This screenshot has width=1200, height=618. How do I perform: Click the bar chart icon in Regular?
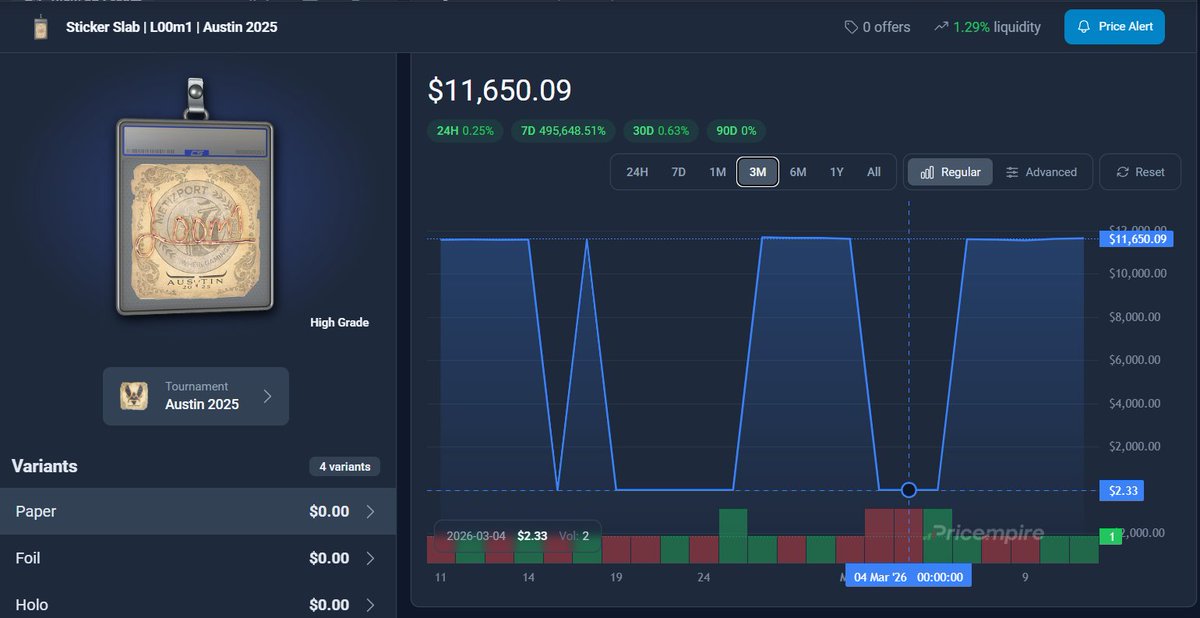click(x=927, y=172)
